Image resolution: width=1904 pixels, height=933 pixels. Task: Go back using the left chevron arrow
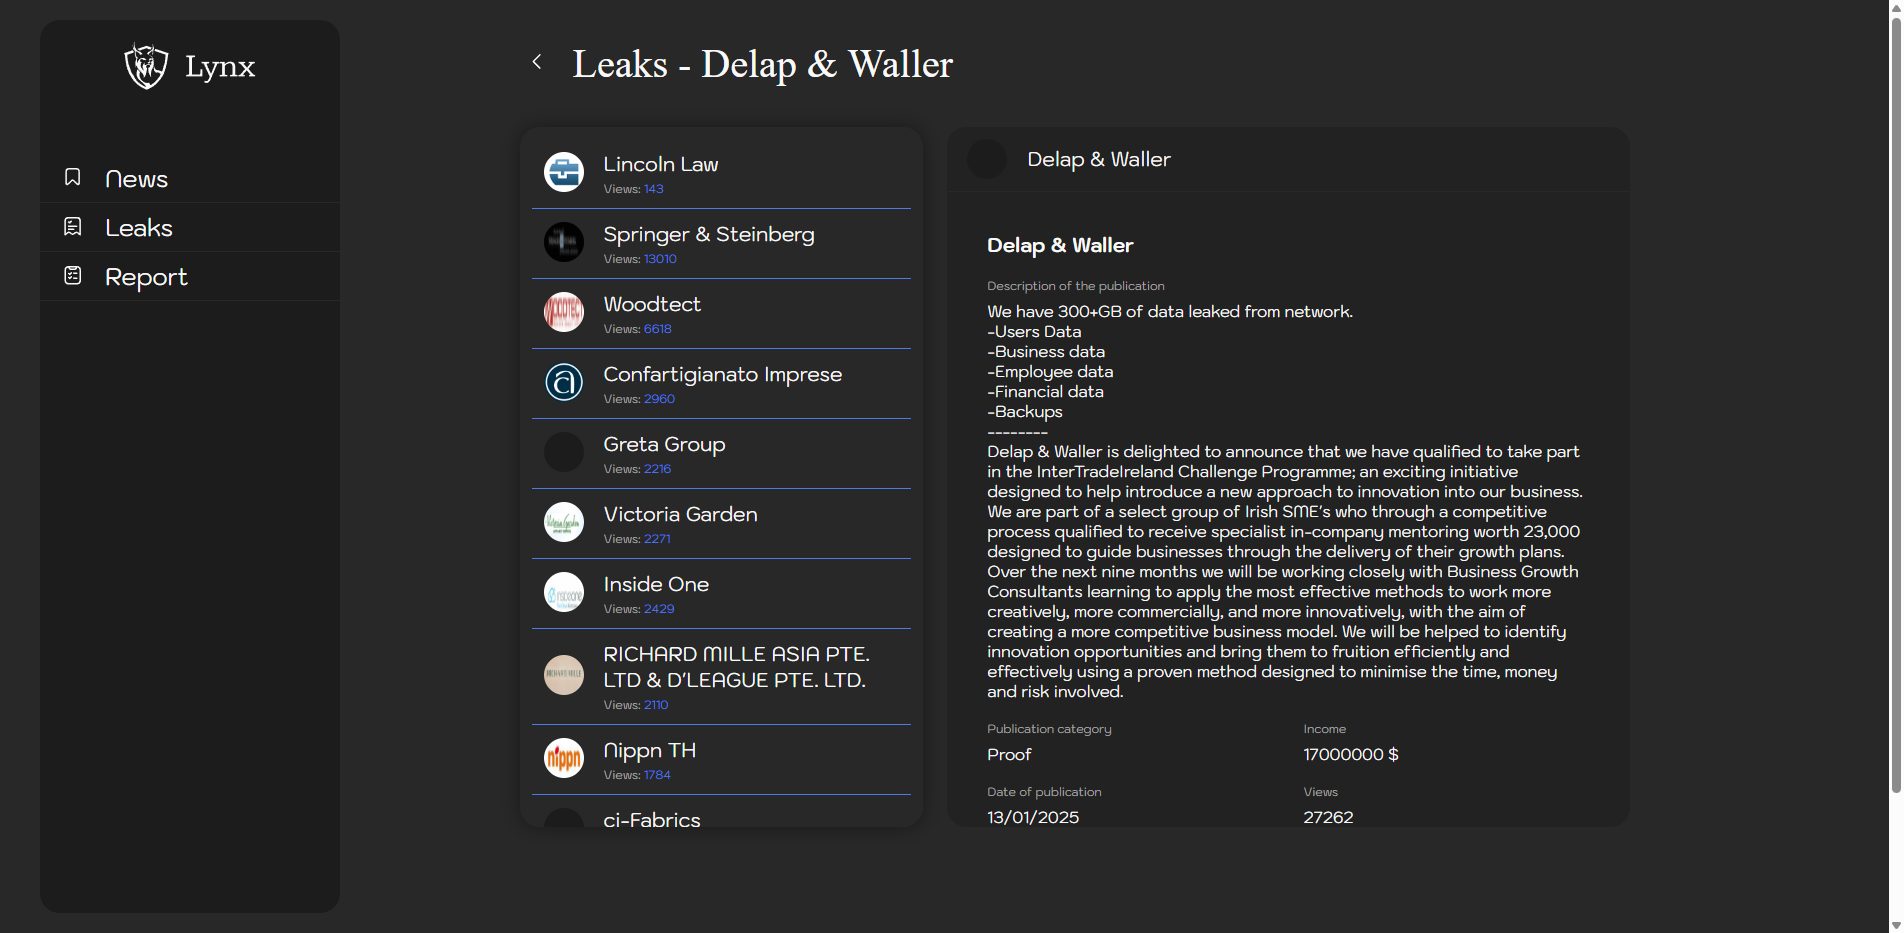pos(537,62)
